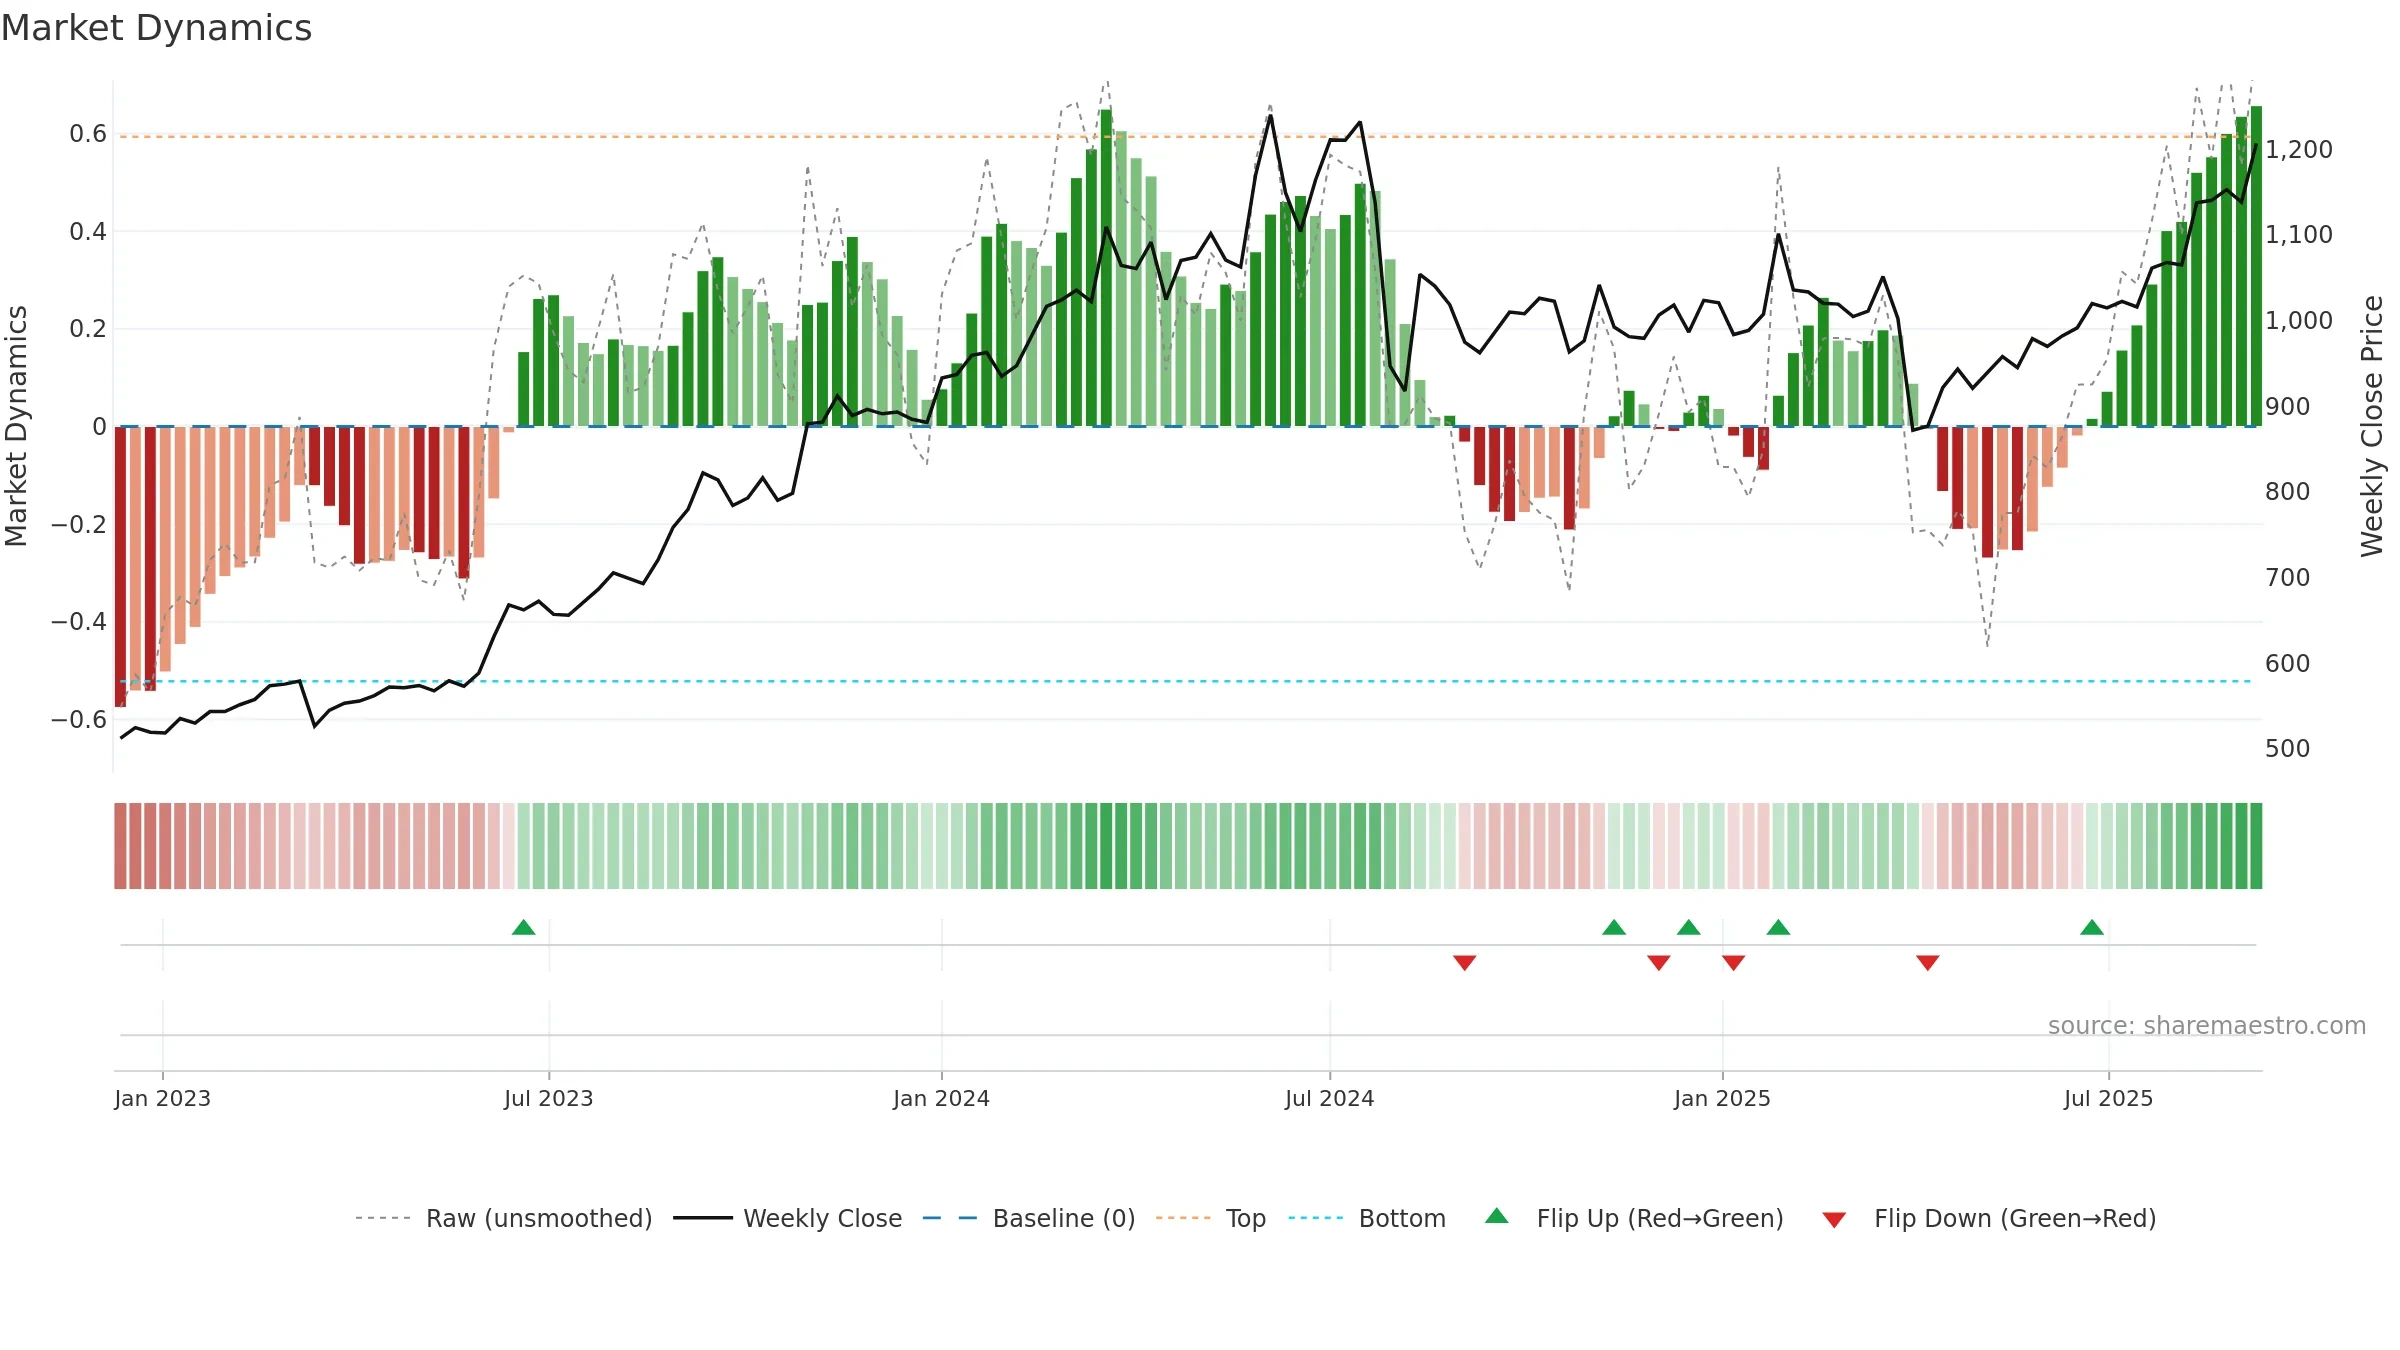
Task: Select the flip-down marker just after Jan 2025
Action: pos(1734,963)
